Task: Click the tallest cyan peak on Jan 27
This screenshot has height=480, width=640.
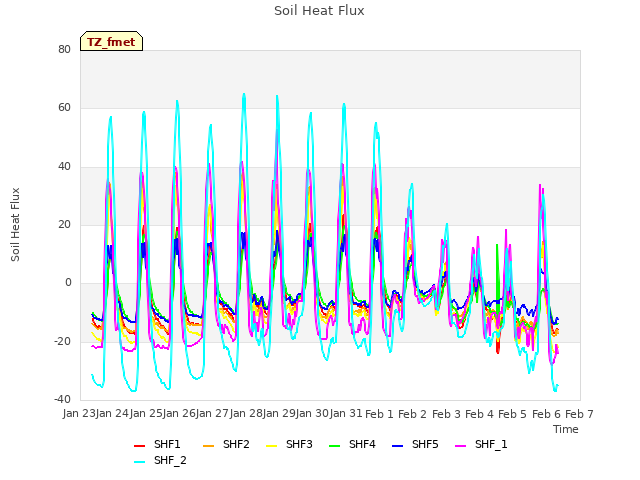Action: pyautogui.click(x=244, y=95)
